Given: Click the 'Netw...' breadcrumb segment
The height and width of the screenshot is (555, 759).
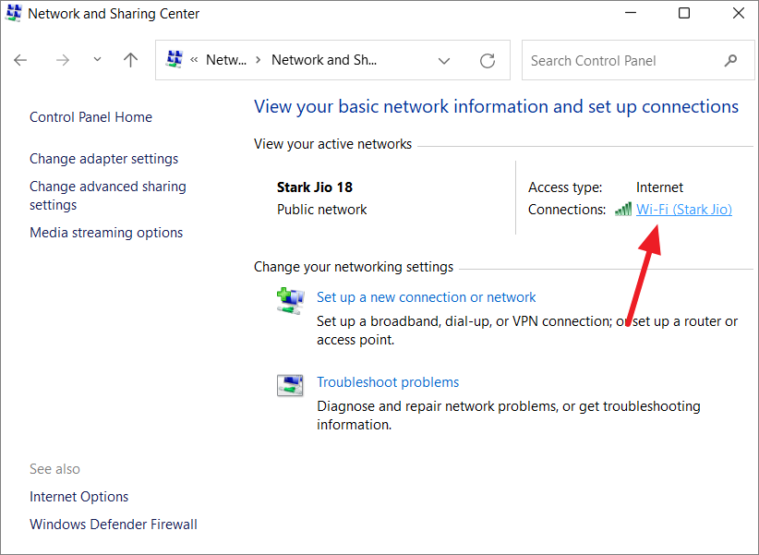Looking at the screenshot, I should [226, 60].
